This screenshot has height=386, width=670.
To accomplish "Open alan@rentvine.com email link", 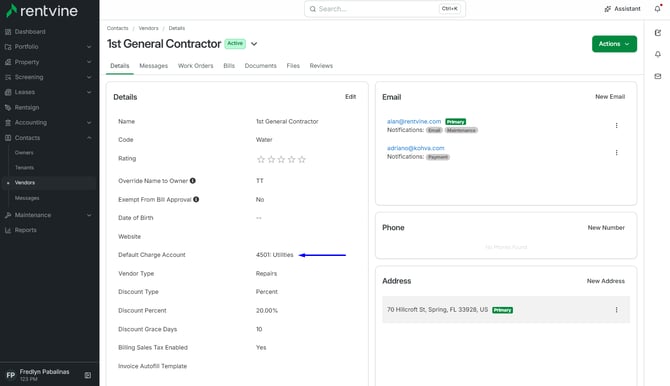I will tap(414, 121).
